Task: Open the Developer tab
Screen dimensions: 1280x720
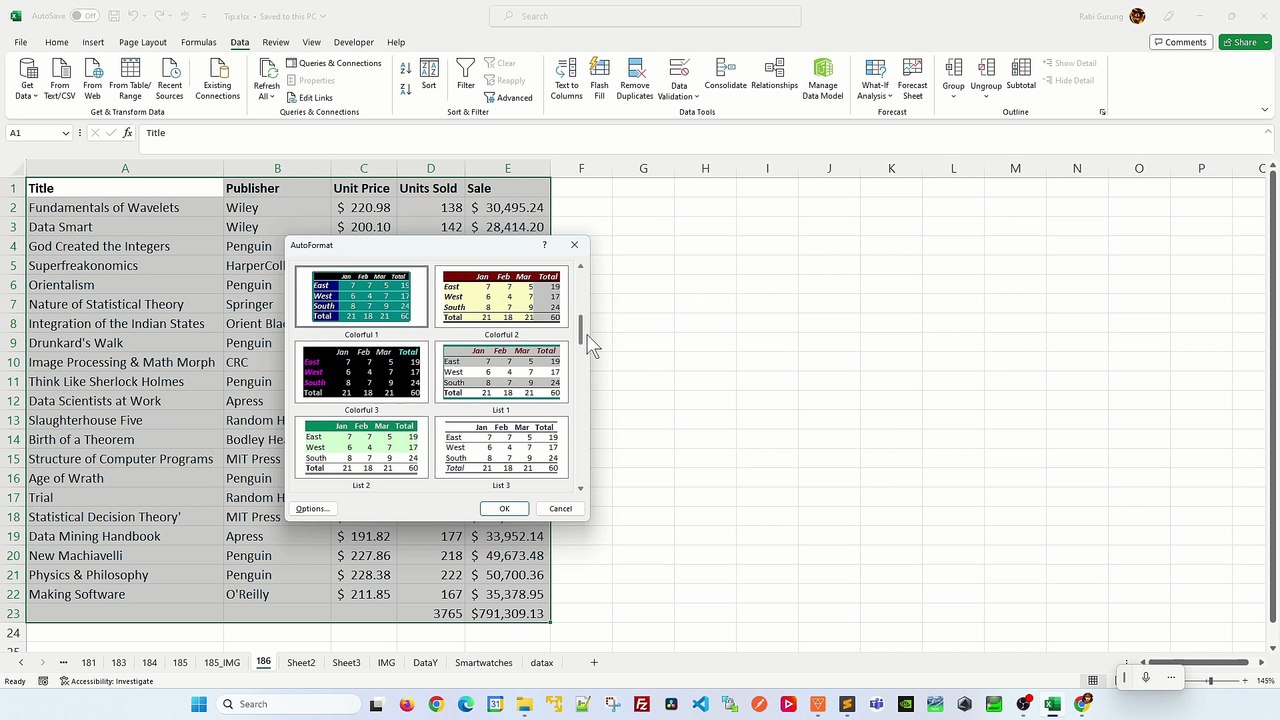Action: click(x=353, y=42)
